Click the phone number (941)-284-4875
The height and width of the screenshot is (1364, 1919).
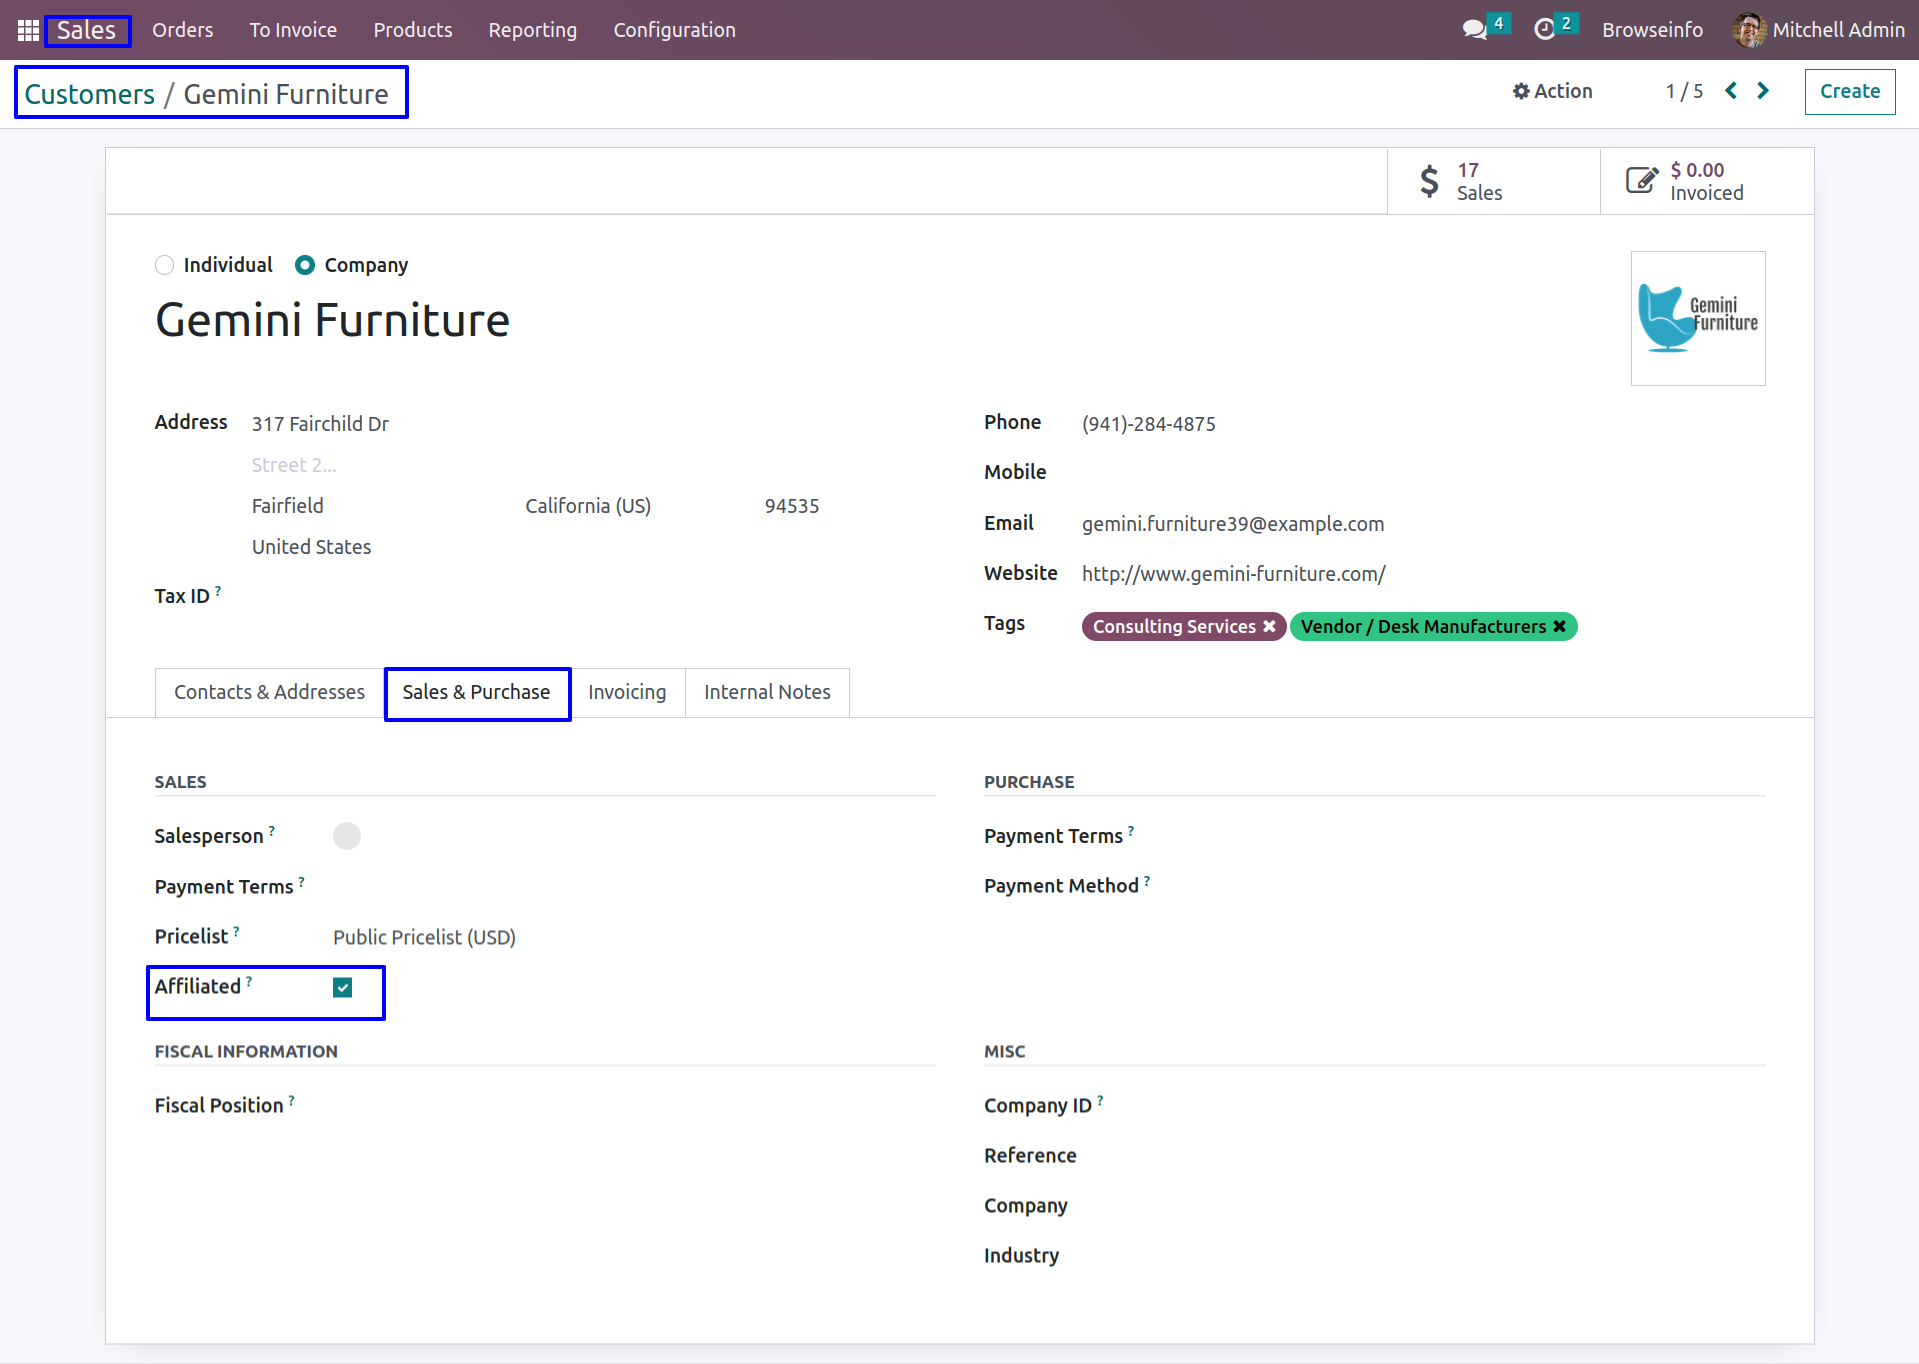[1149, 424]
